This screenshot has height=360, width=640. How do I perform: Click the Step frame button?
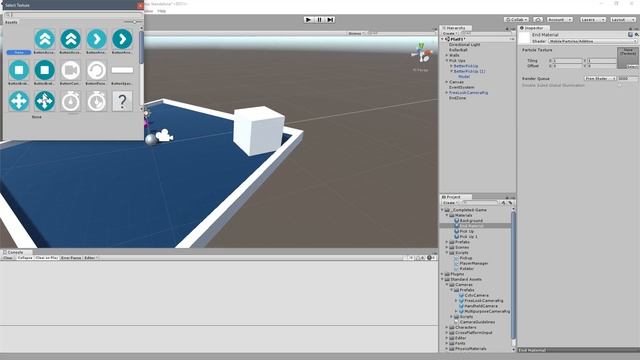click(330, 20)
